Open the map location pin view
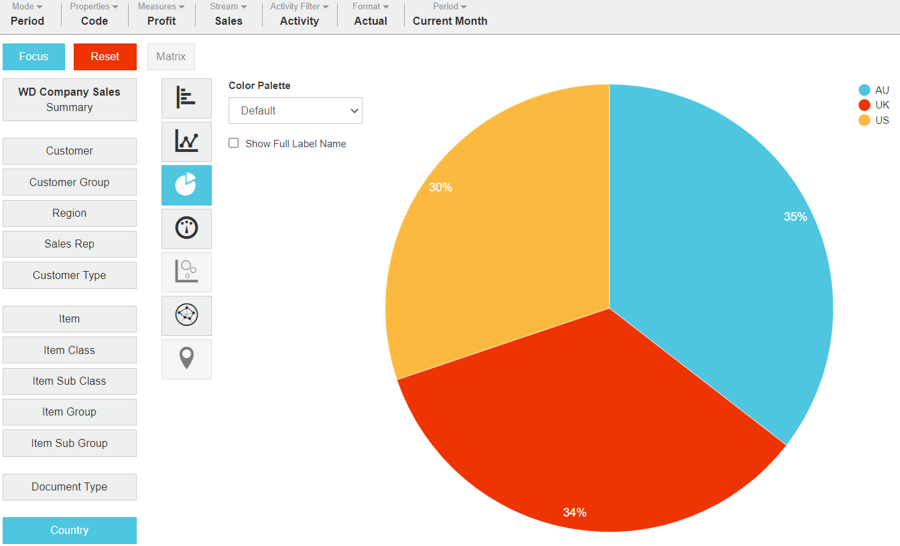The image size is (900, 546). [x=186, y=358]
